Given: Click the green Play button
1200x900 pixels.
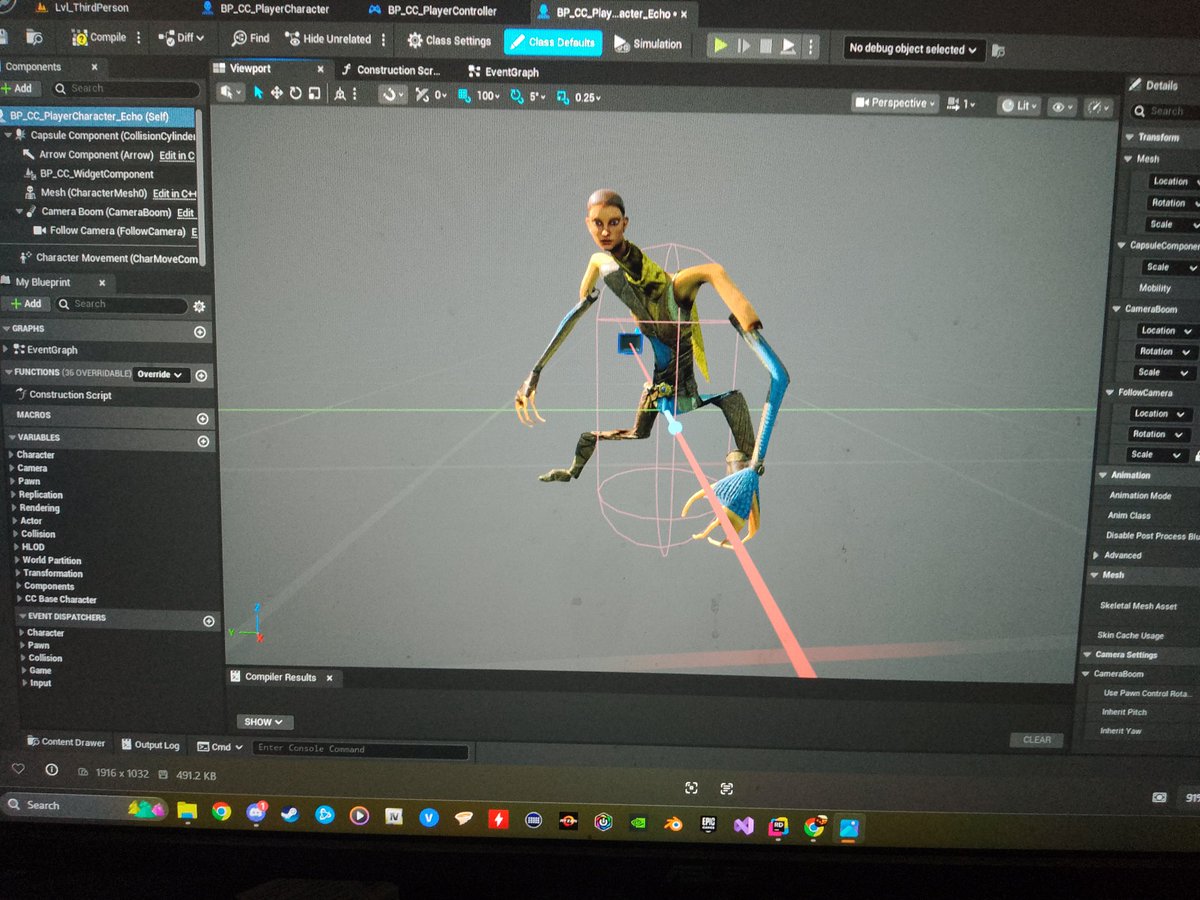Looking at the screenshot, I should coord(720,46).
